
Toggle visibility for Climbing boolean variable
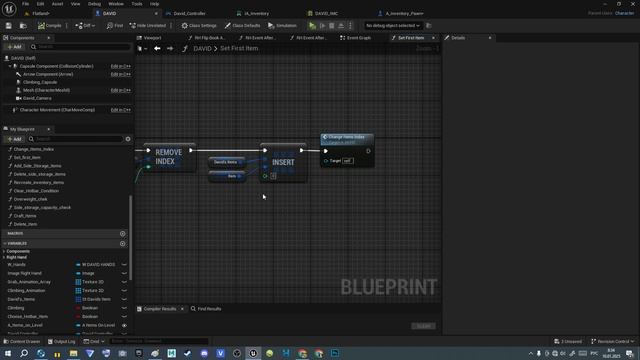click(124, 308)
